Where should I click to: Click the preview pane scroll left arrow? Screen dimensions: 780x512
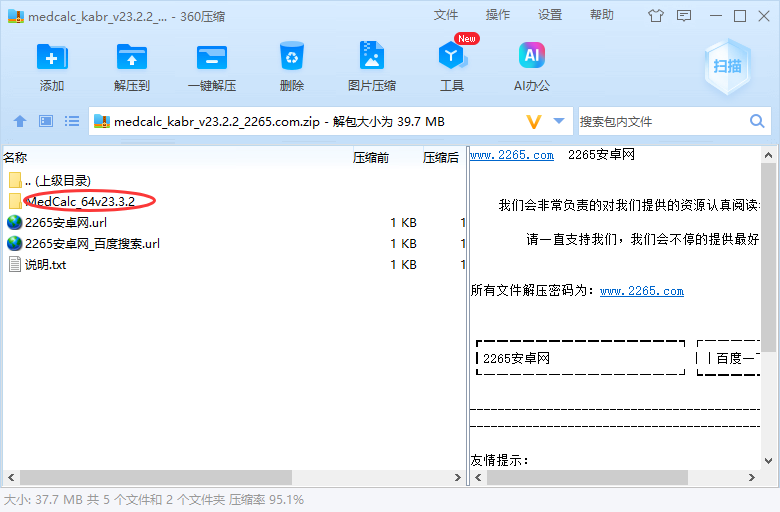click(x=478, y=477)
